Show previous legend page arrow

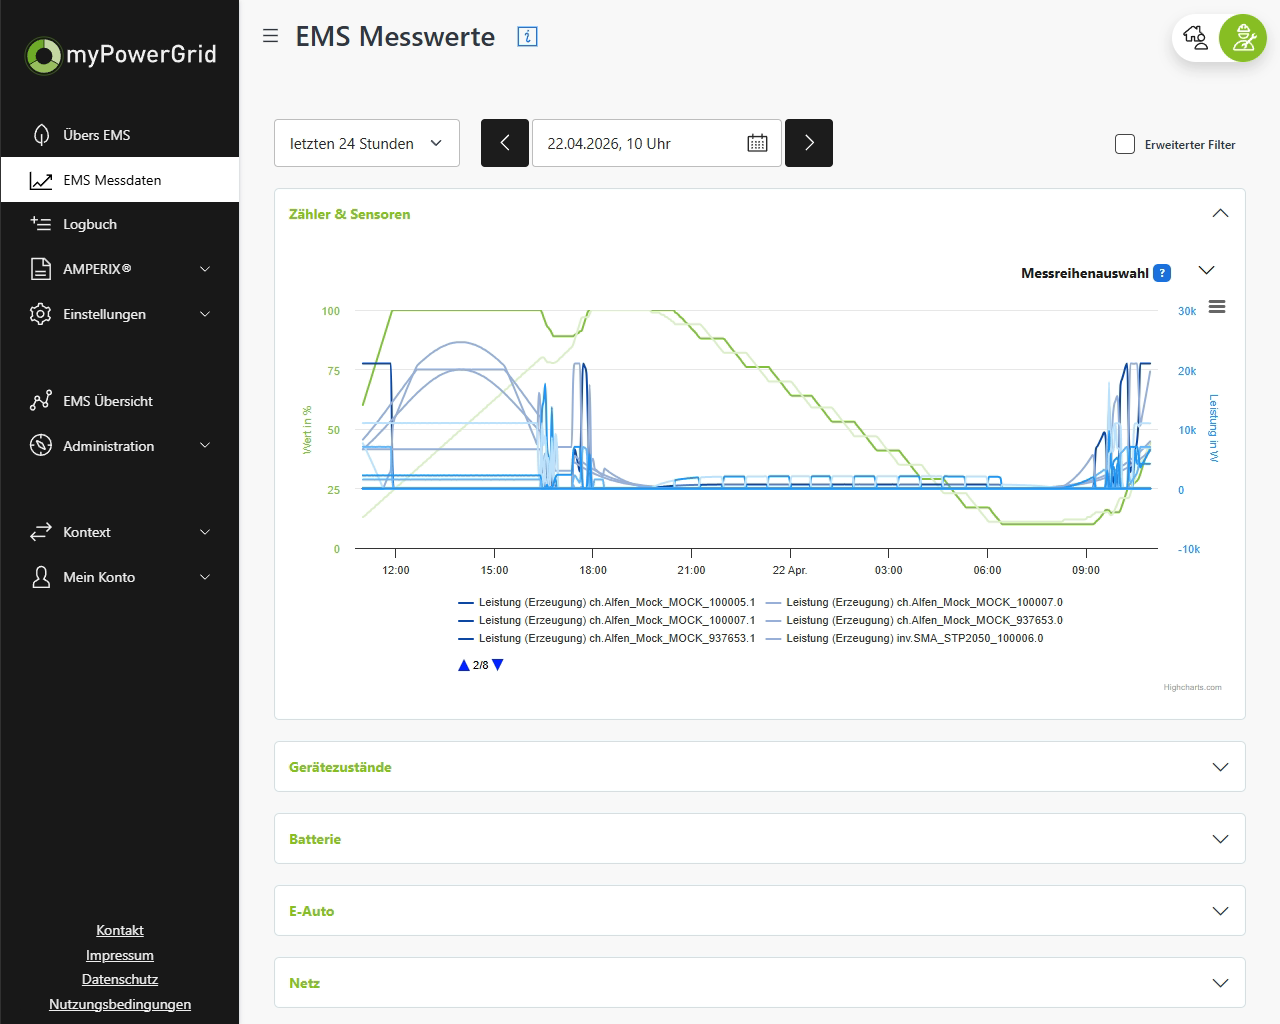pyautogui.click(x=464, y=665)
